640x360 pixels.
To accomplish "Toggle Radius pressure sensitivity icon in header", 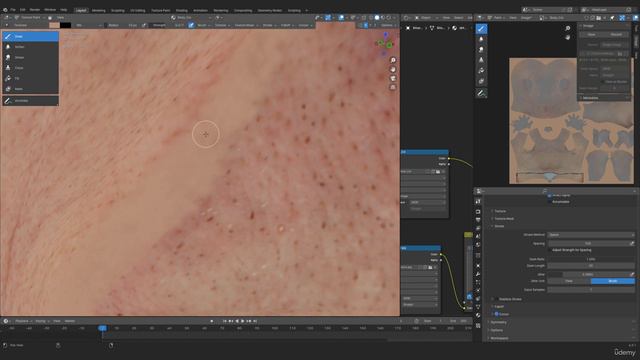I will click(144, 25).
